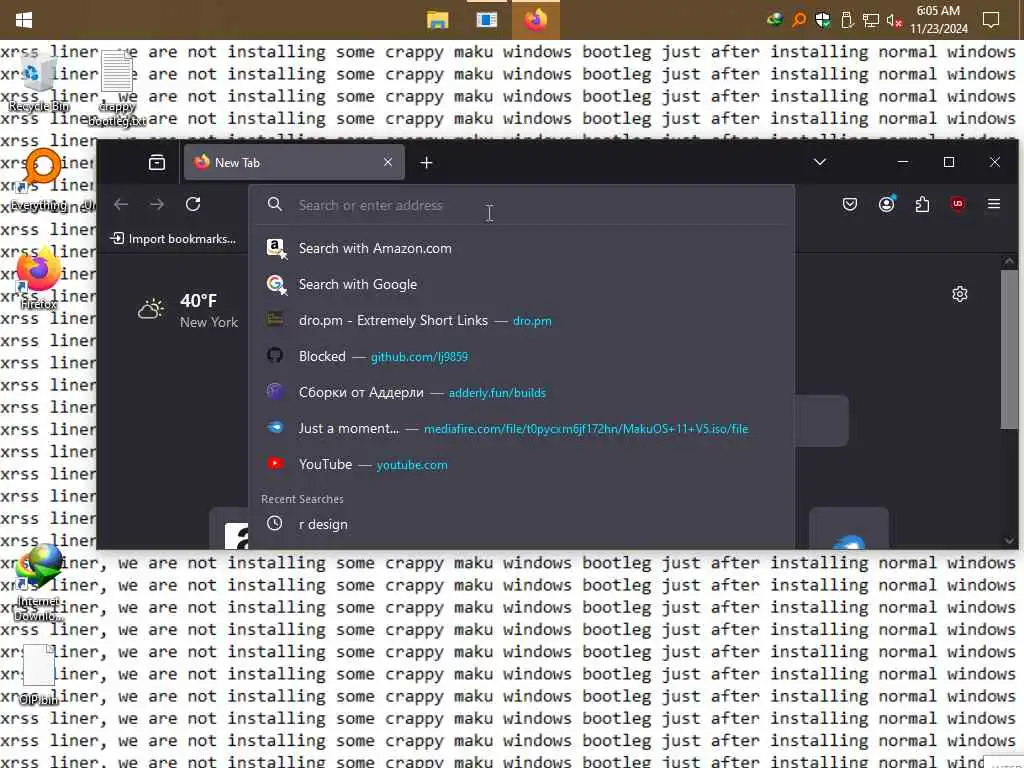
Task: Open new tab personalize gear icon
Action: 959,294
